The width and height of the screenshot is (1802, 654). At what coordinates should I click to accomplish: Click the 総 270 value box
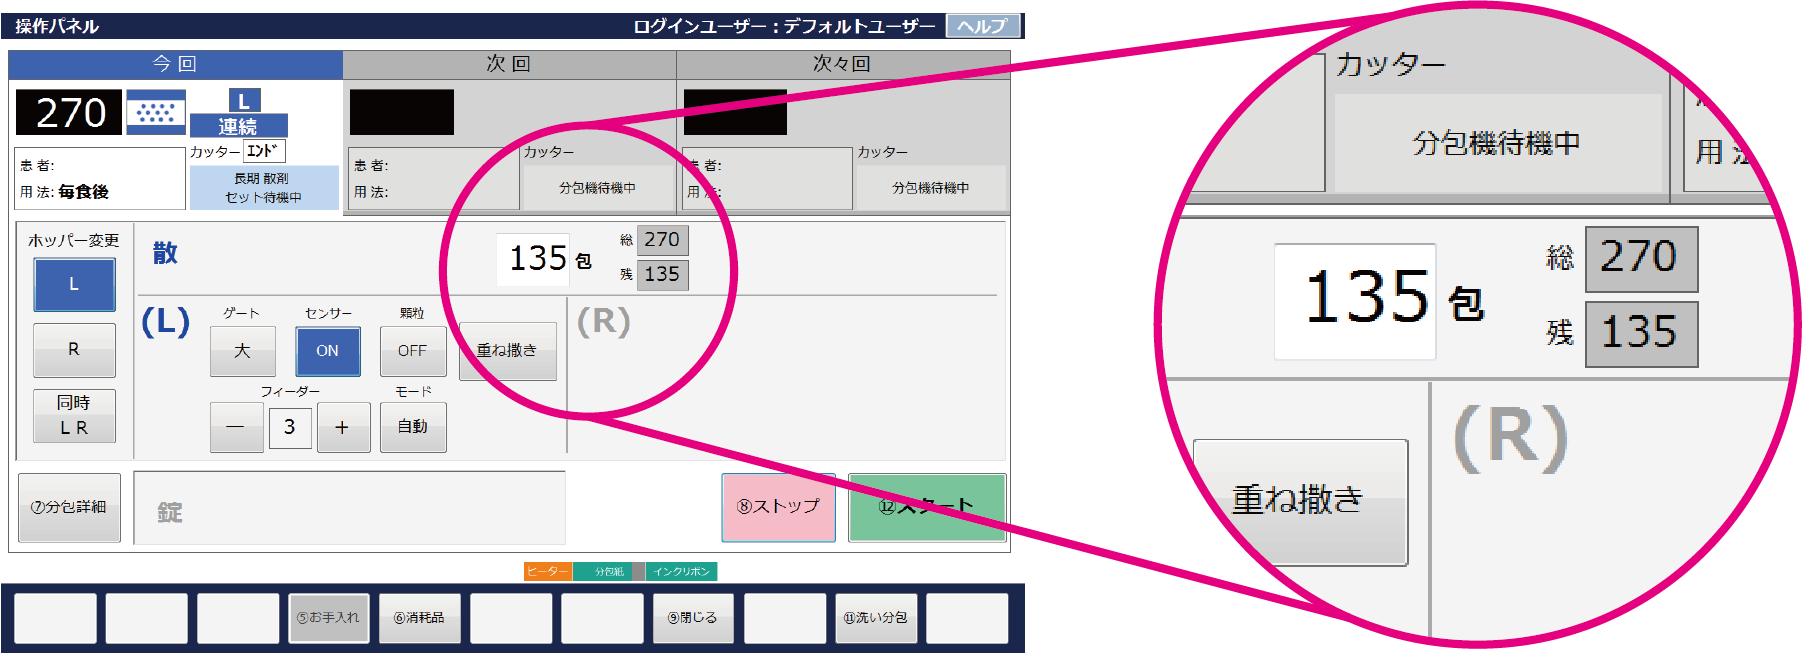click(662, 240)
